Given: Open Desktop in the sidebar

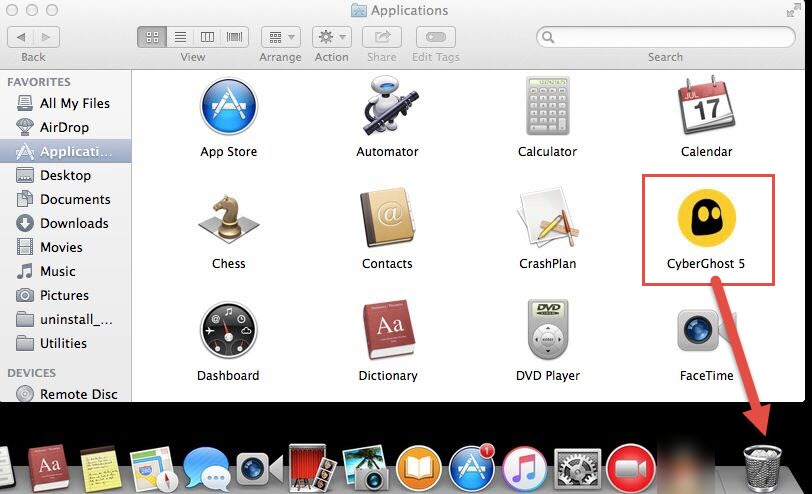Looking at the screenshot, I should coord(66,175).
